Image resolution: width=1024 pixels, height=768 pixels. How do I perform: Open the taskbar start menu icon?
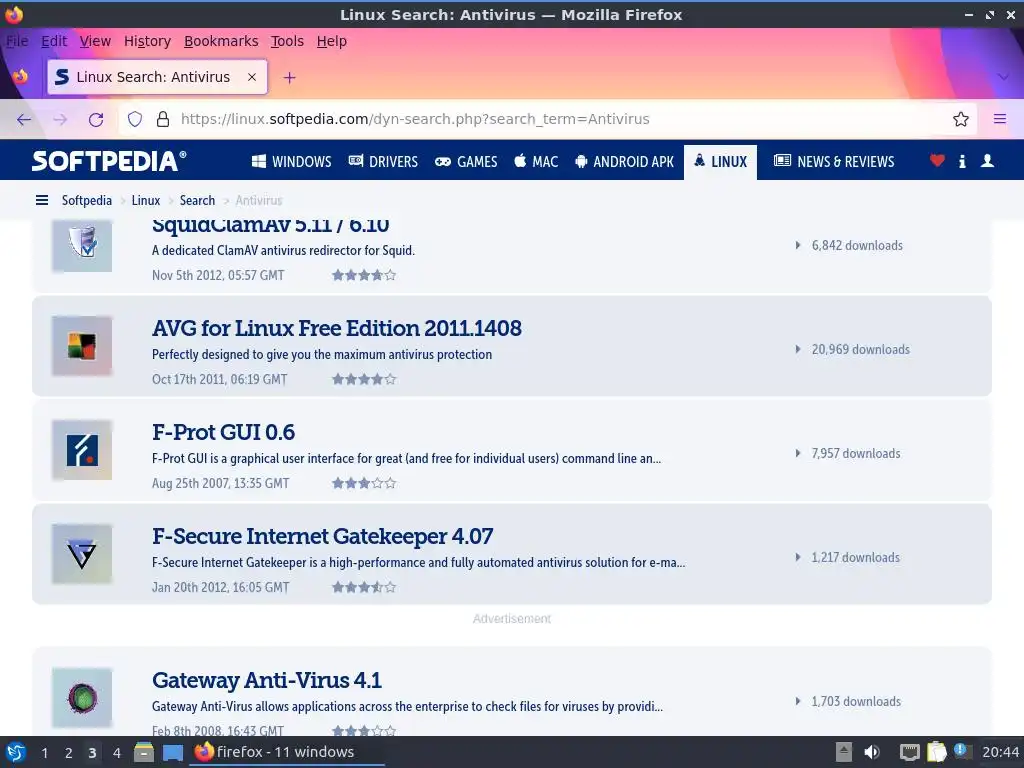(16, 752)
